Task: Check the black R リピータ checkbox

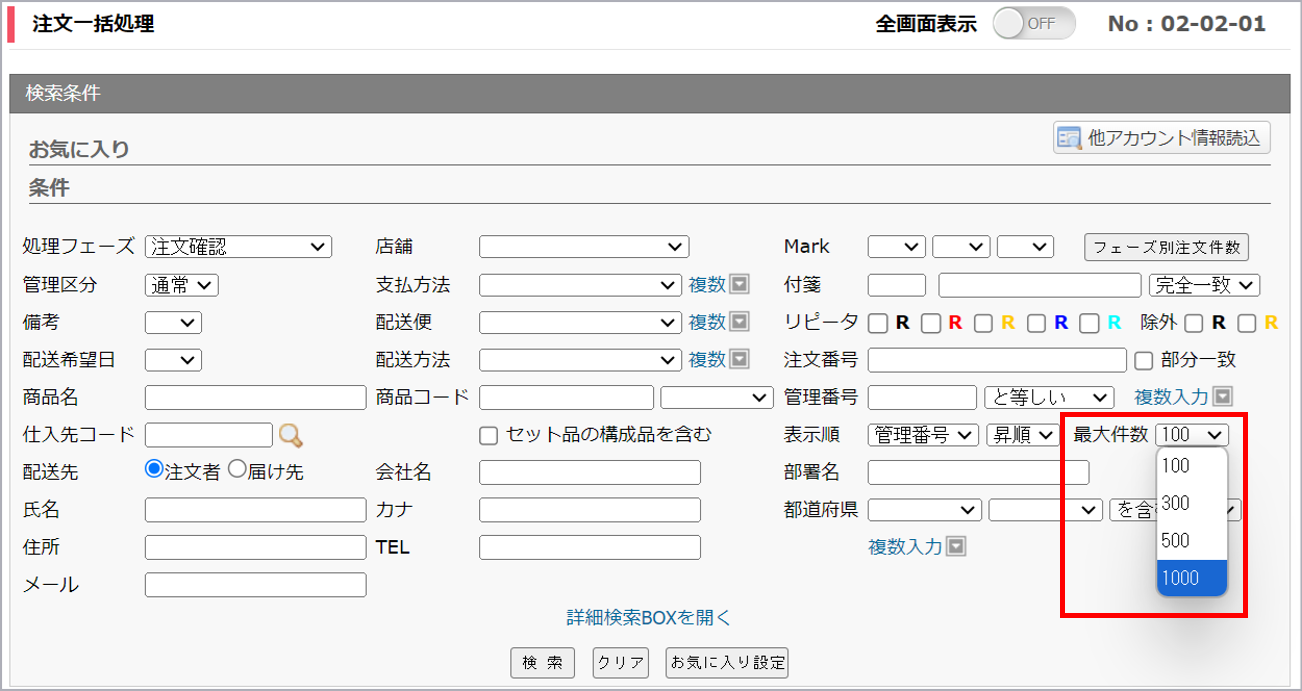Action: click(x=877, y=323)
